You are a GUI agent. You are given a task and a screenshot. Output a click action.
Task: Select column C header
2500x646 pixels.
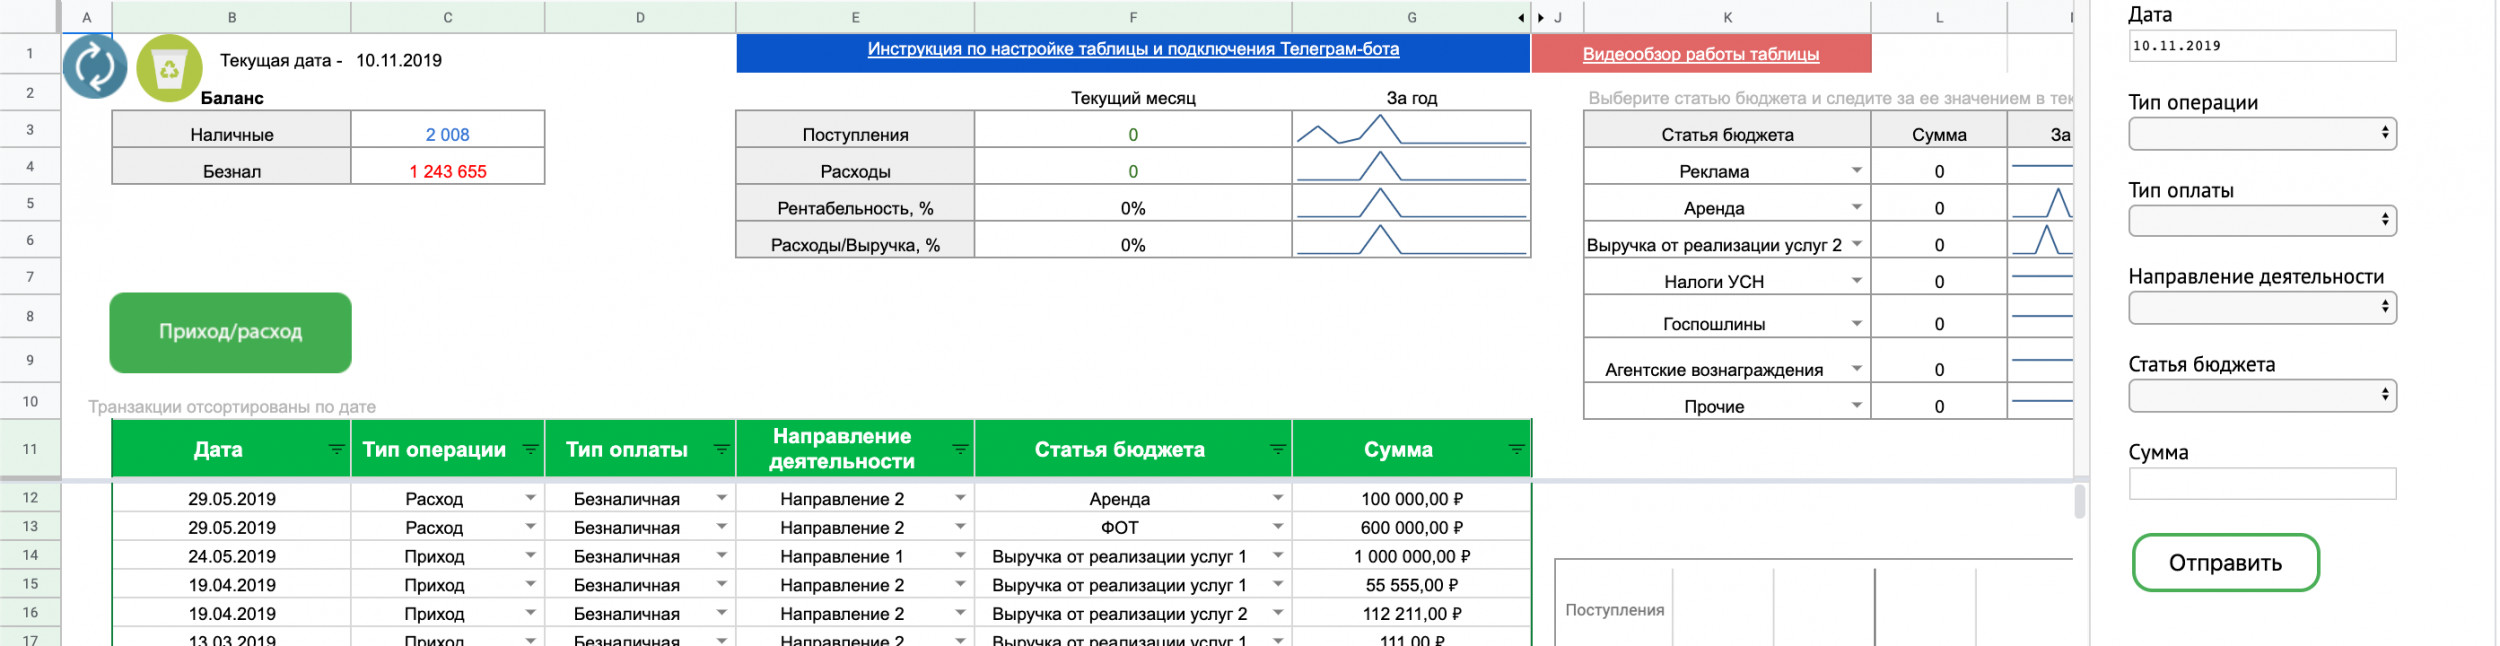click(x=448, y=17)
